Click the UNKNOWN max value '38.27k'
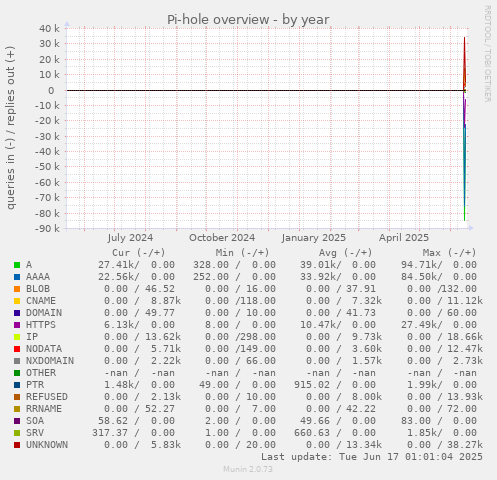The image size is (497, 480). pos(465,445)
